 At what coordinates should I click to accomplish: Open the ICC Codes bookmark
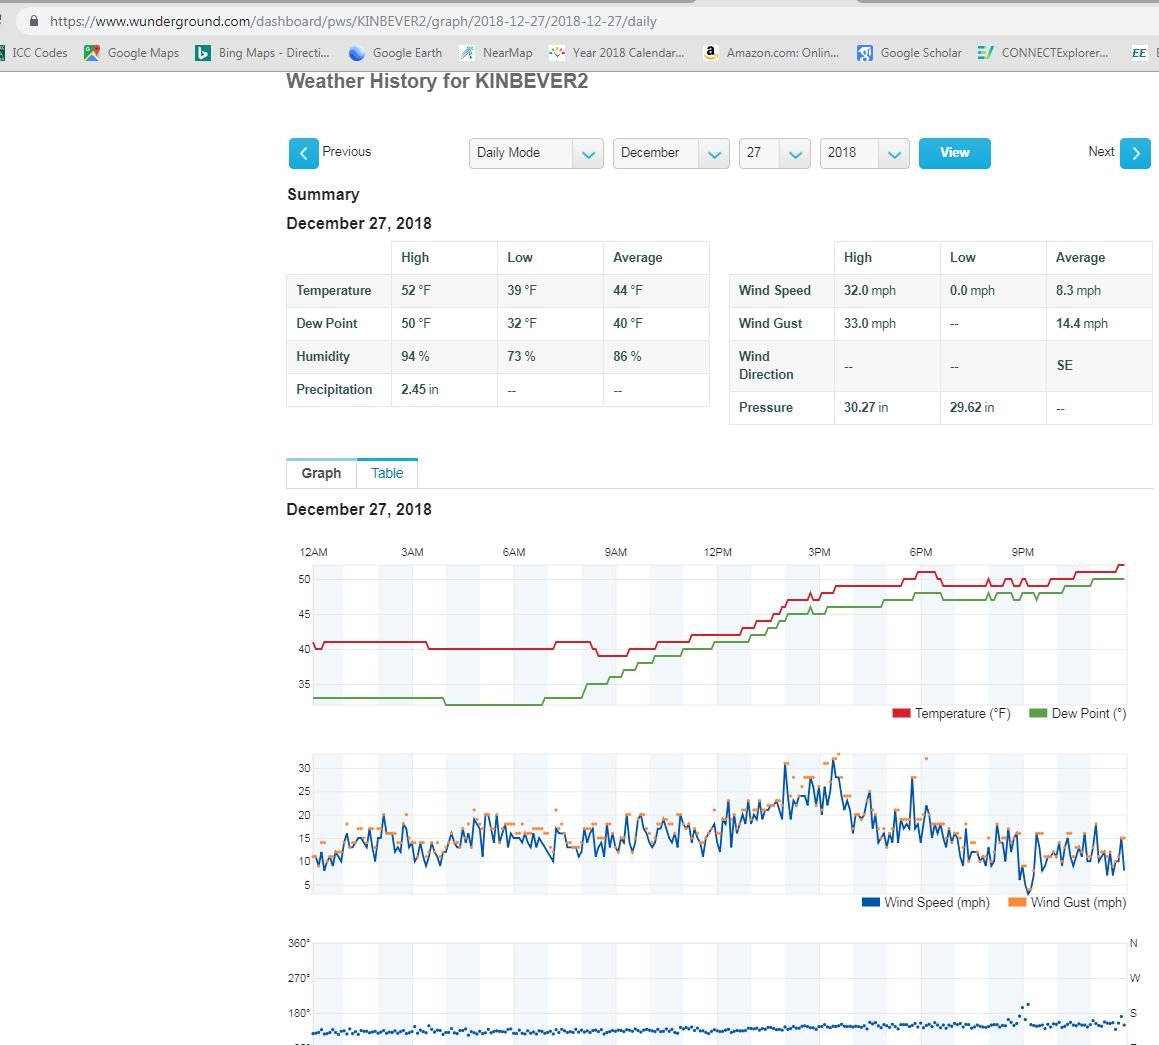click(x=34, y=52)
